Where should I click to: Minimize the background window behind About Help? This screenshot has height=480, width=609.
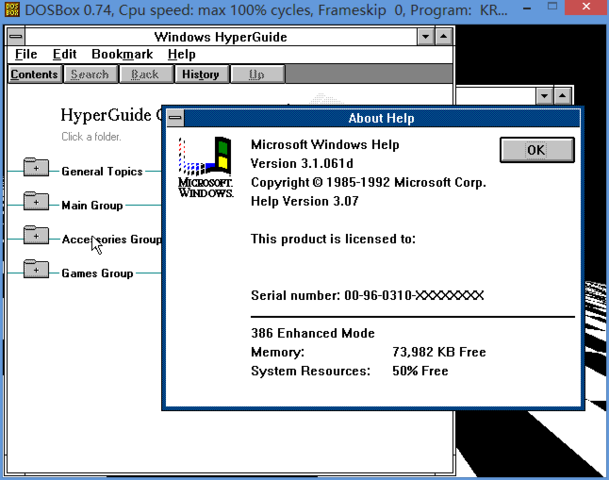click(544, 96)
